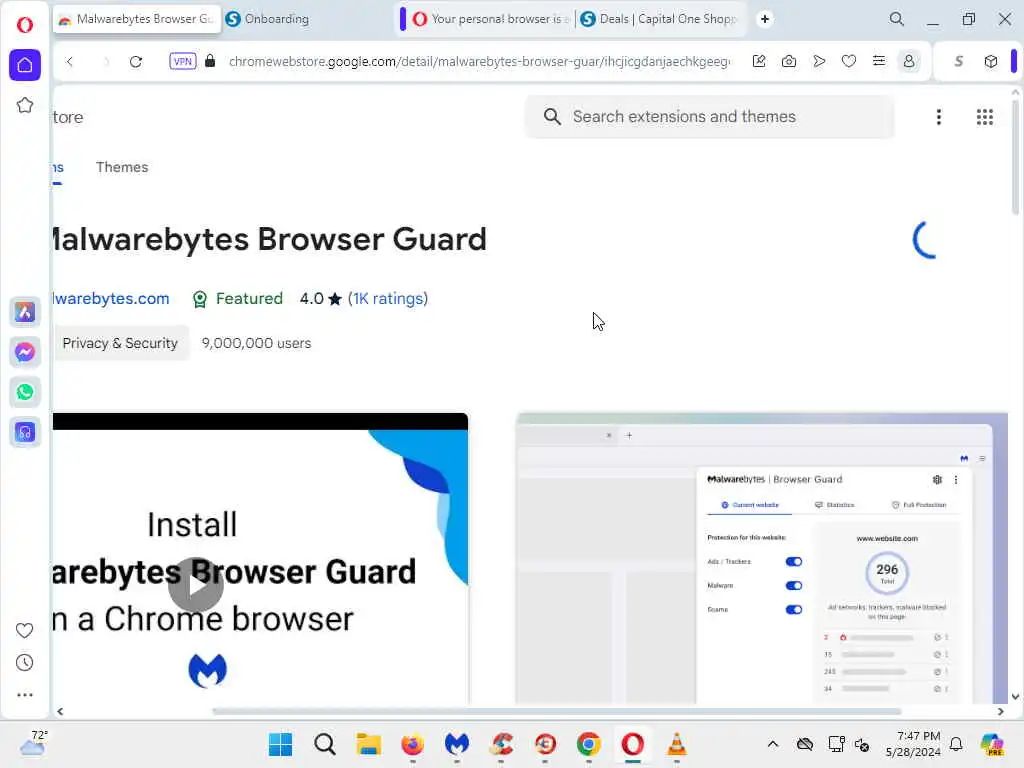
Task: Focus the Search extensions and themes field
Action: 709,116
